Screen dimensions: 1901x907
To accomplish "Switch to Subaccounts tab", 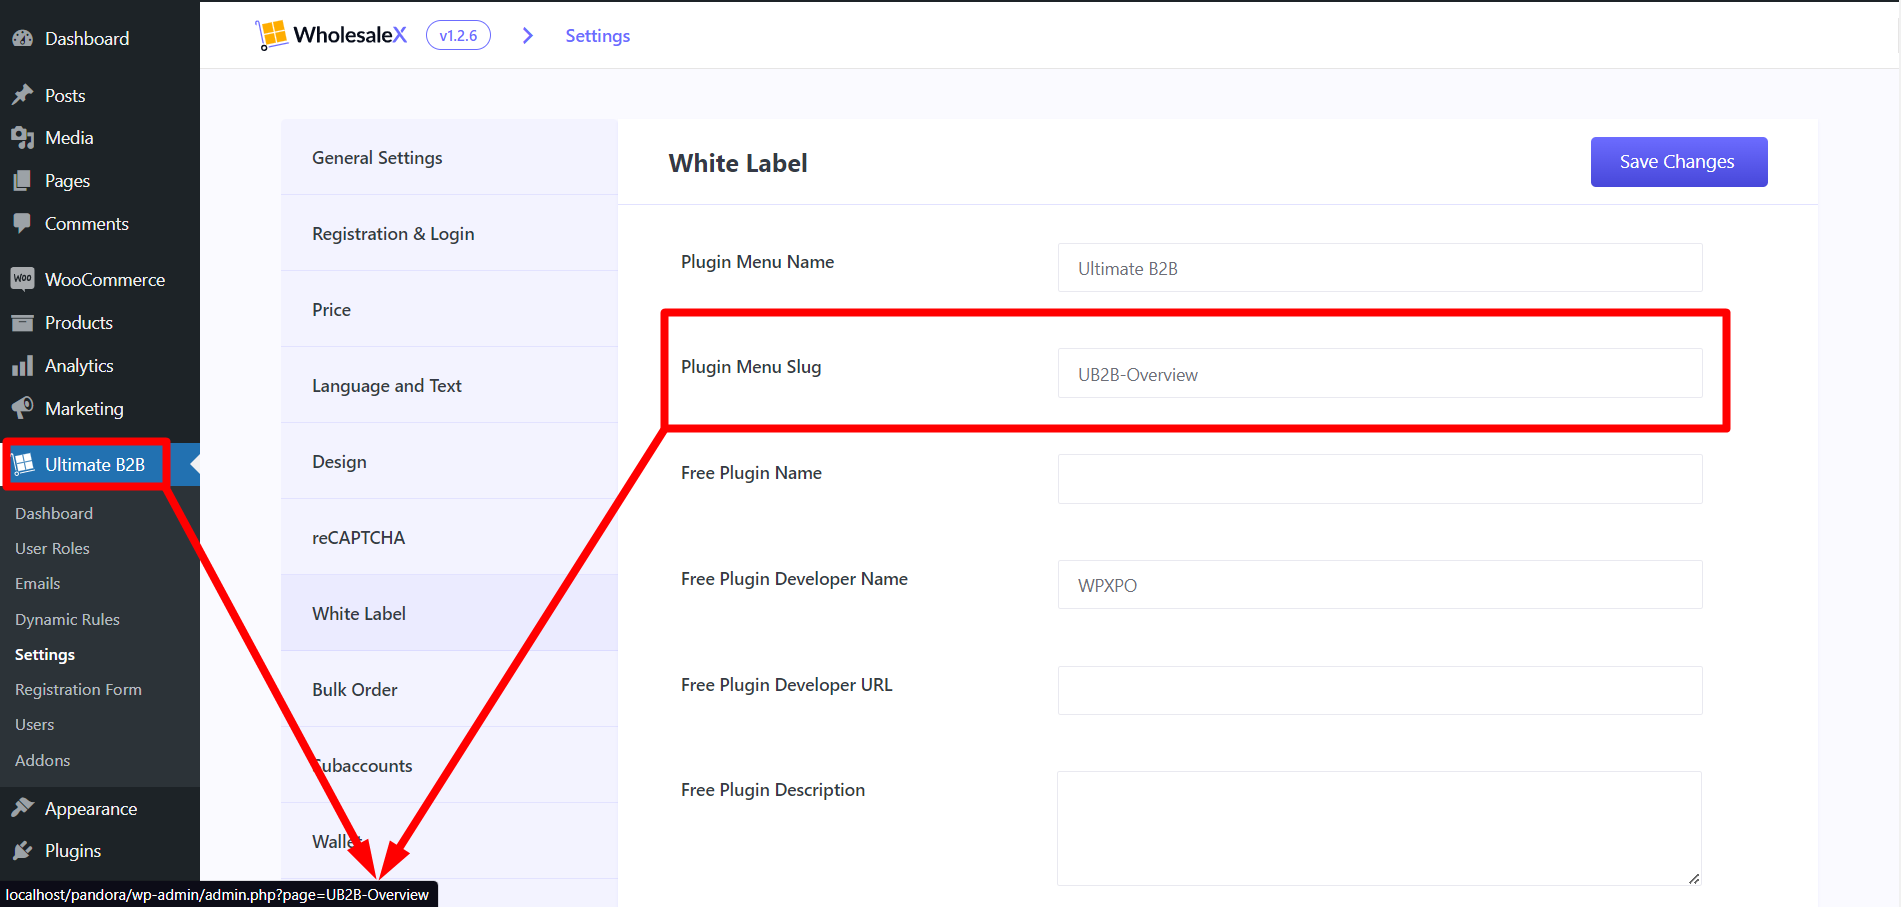I will pyautogui.click(x=449, y=765).
